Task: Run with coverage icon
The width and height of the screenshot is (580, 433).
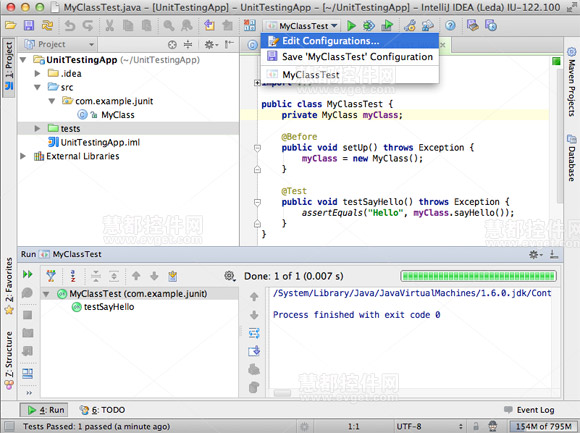Action: coord(387,26)
